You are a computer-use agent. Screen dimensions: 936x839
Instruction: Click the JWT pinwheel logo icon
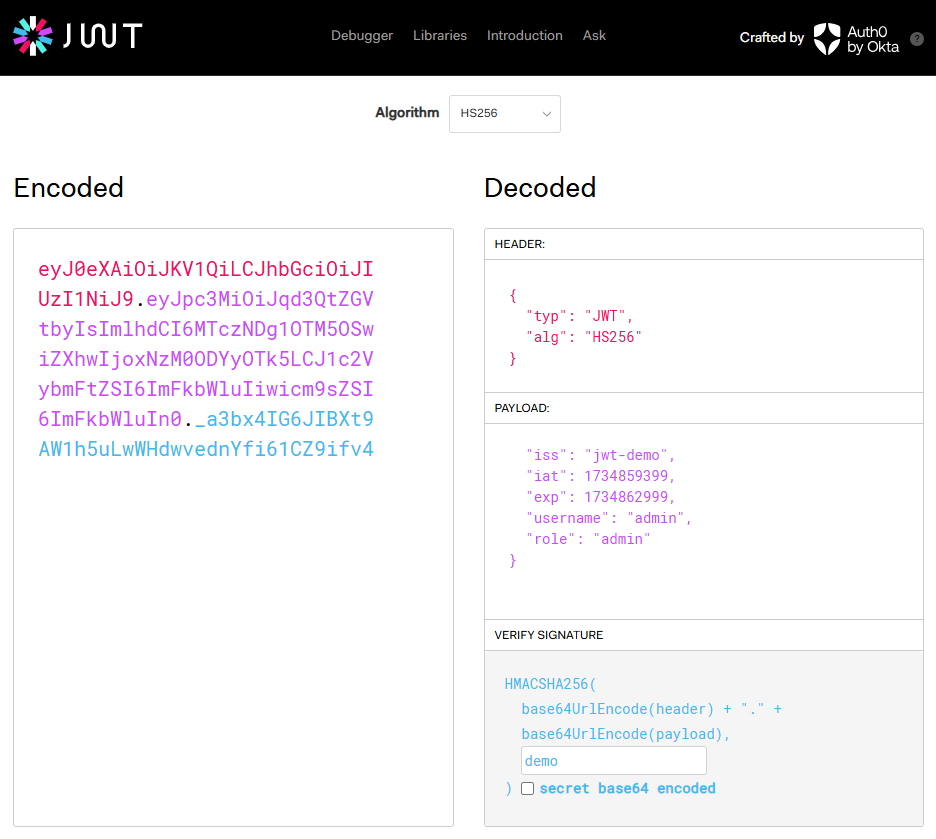point(33,36)
